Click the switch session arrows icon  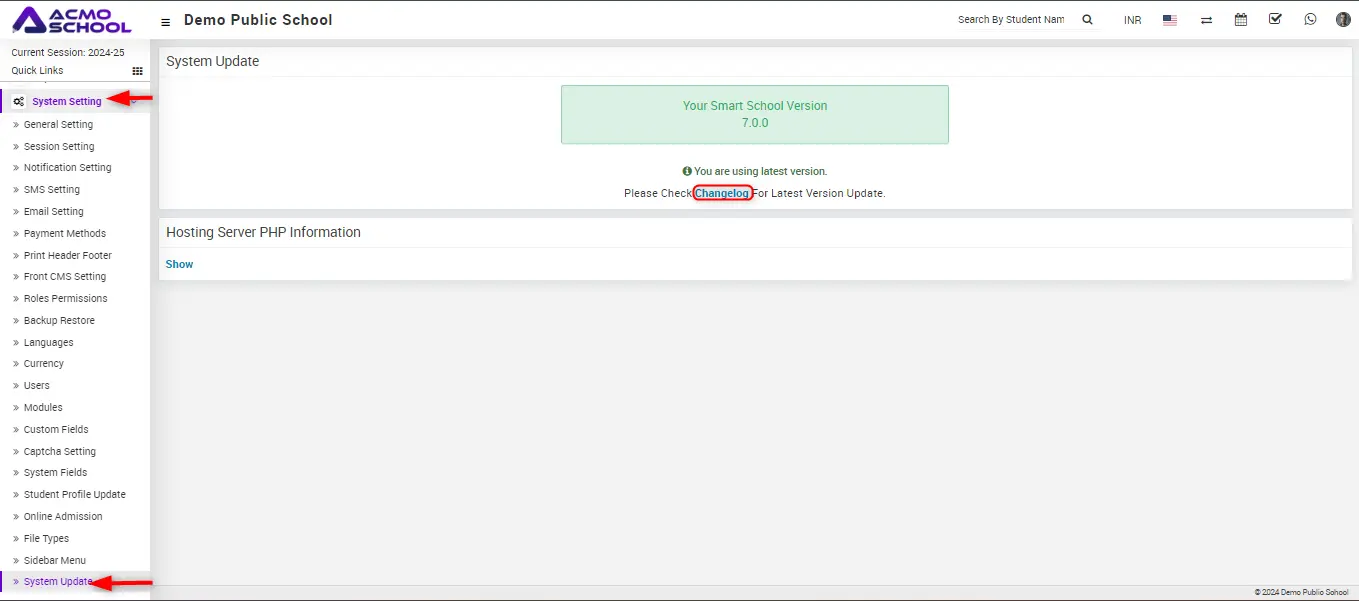pyautogui.click(x=1206, y=20)
